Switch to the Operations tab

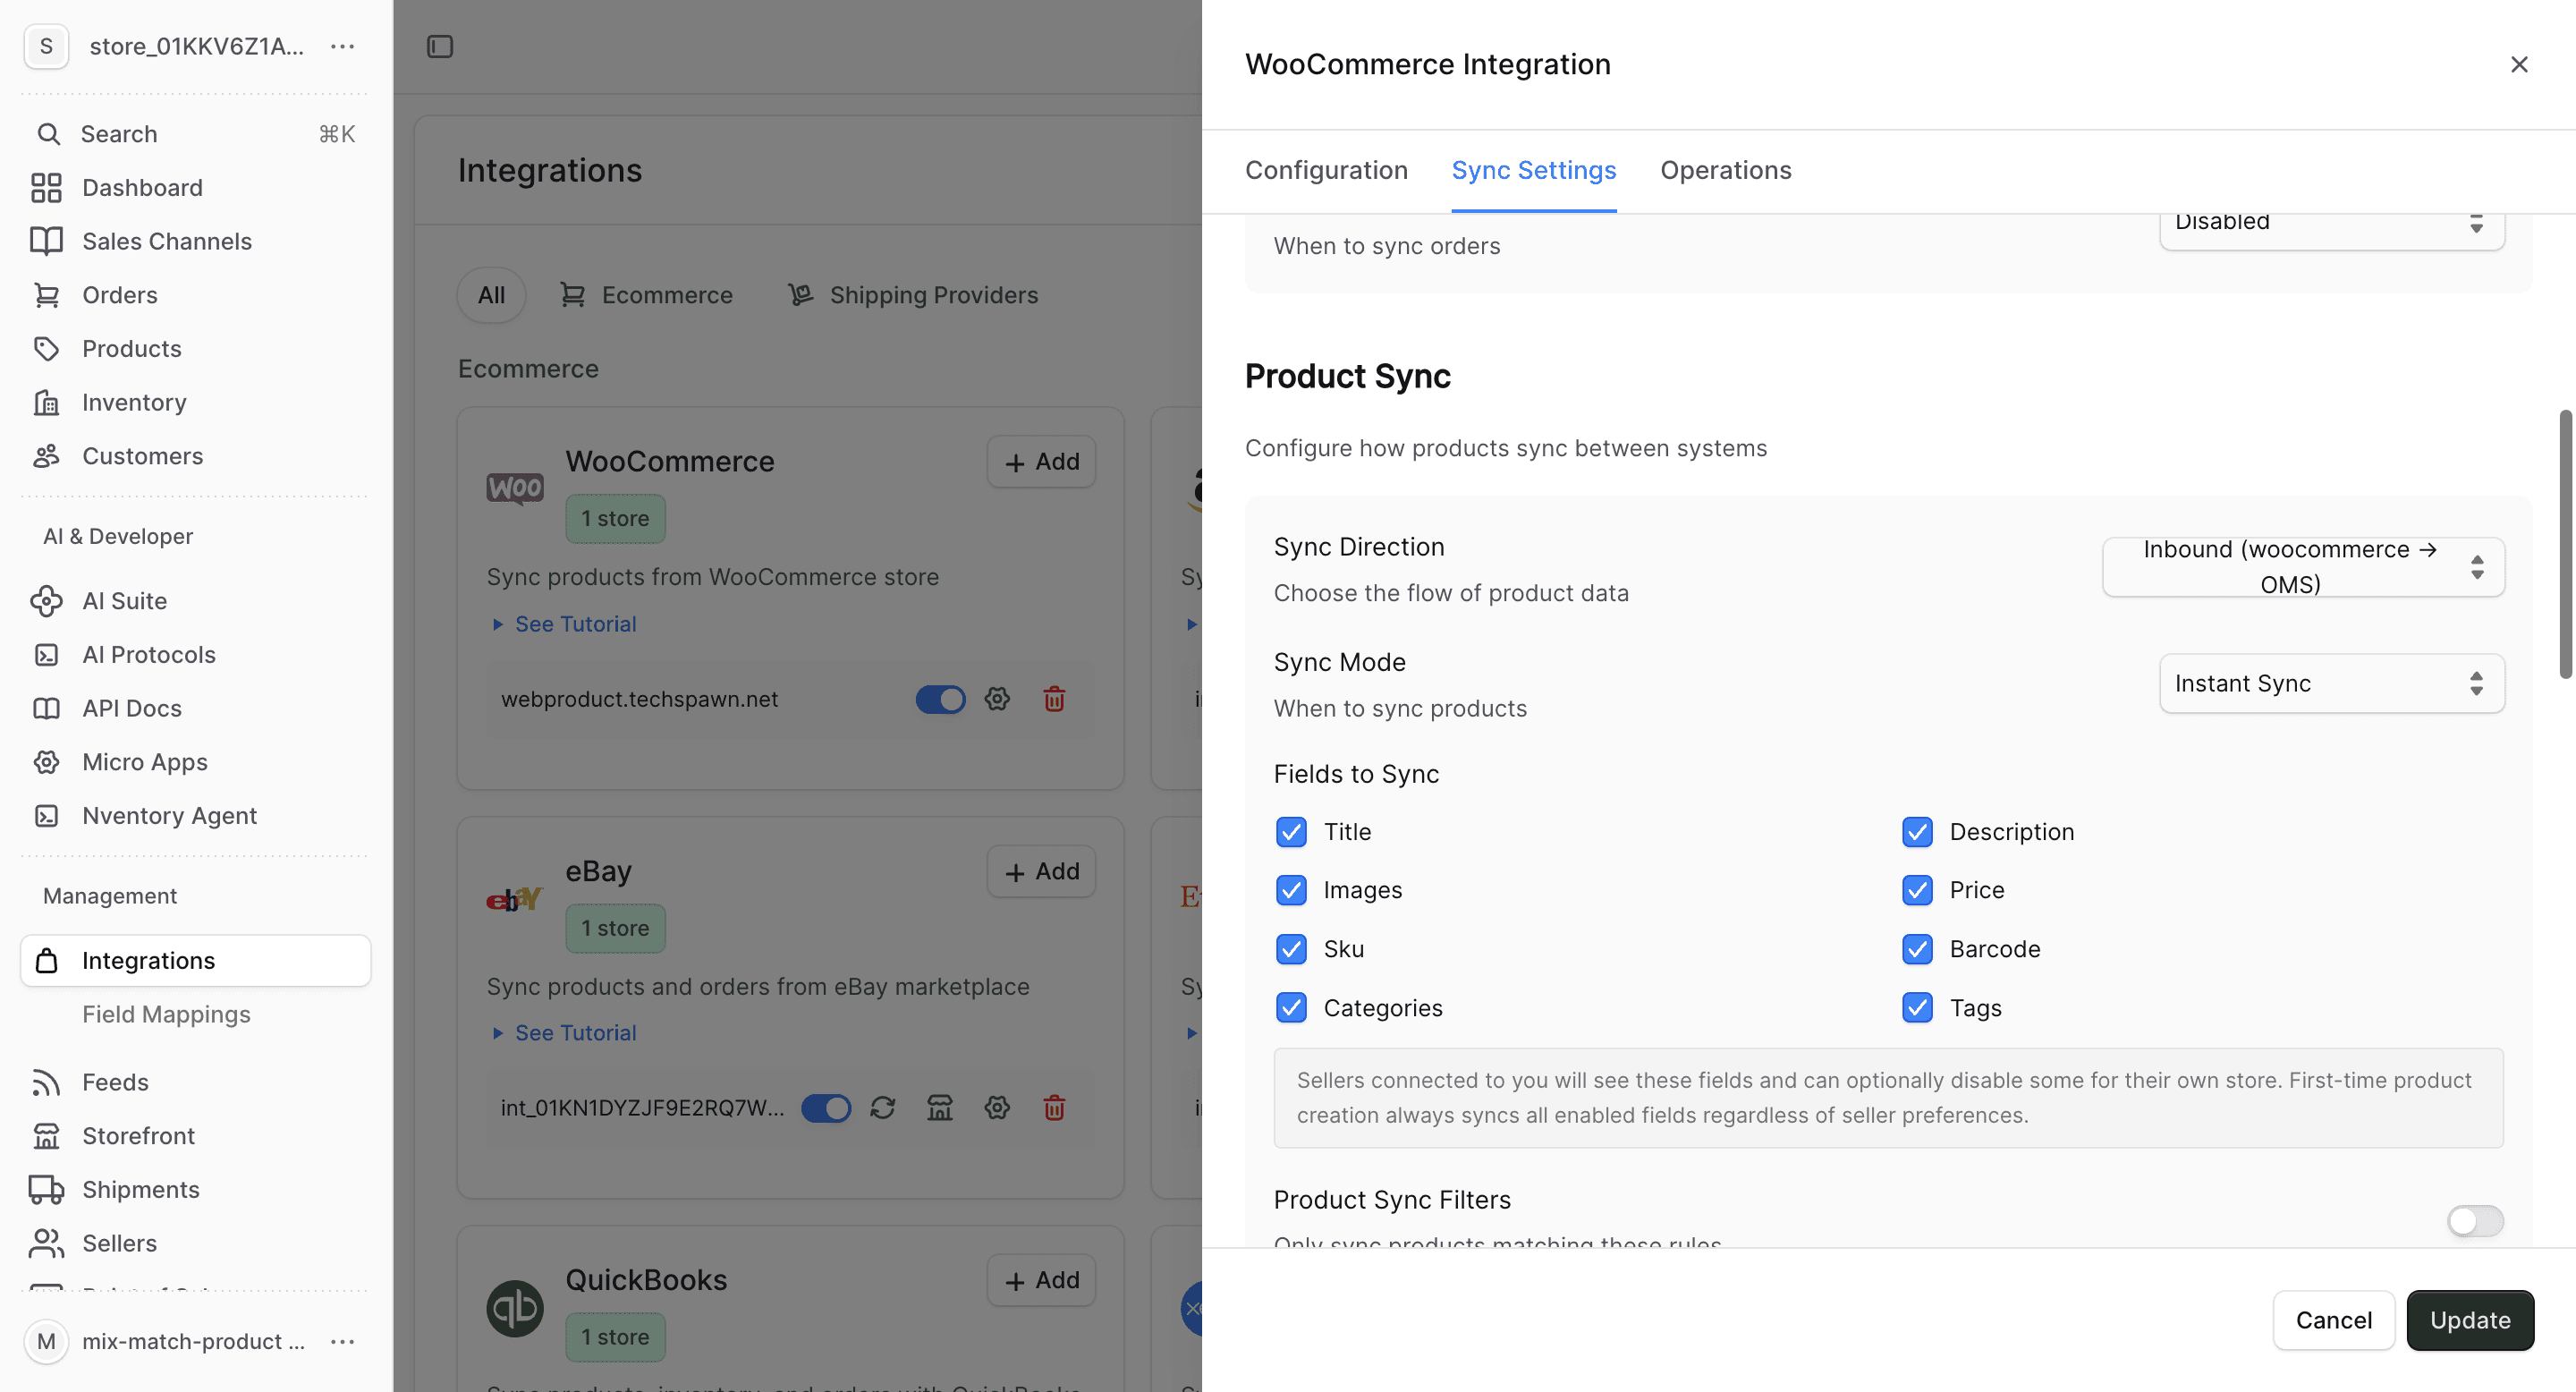[1725, 170]
